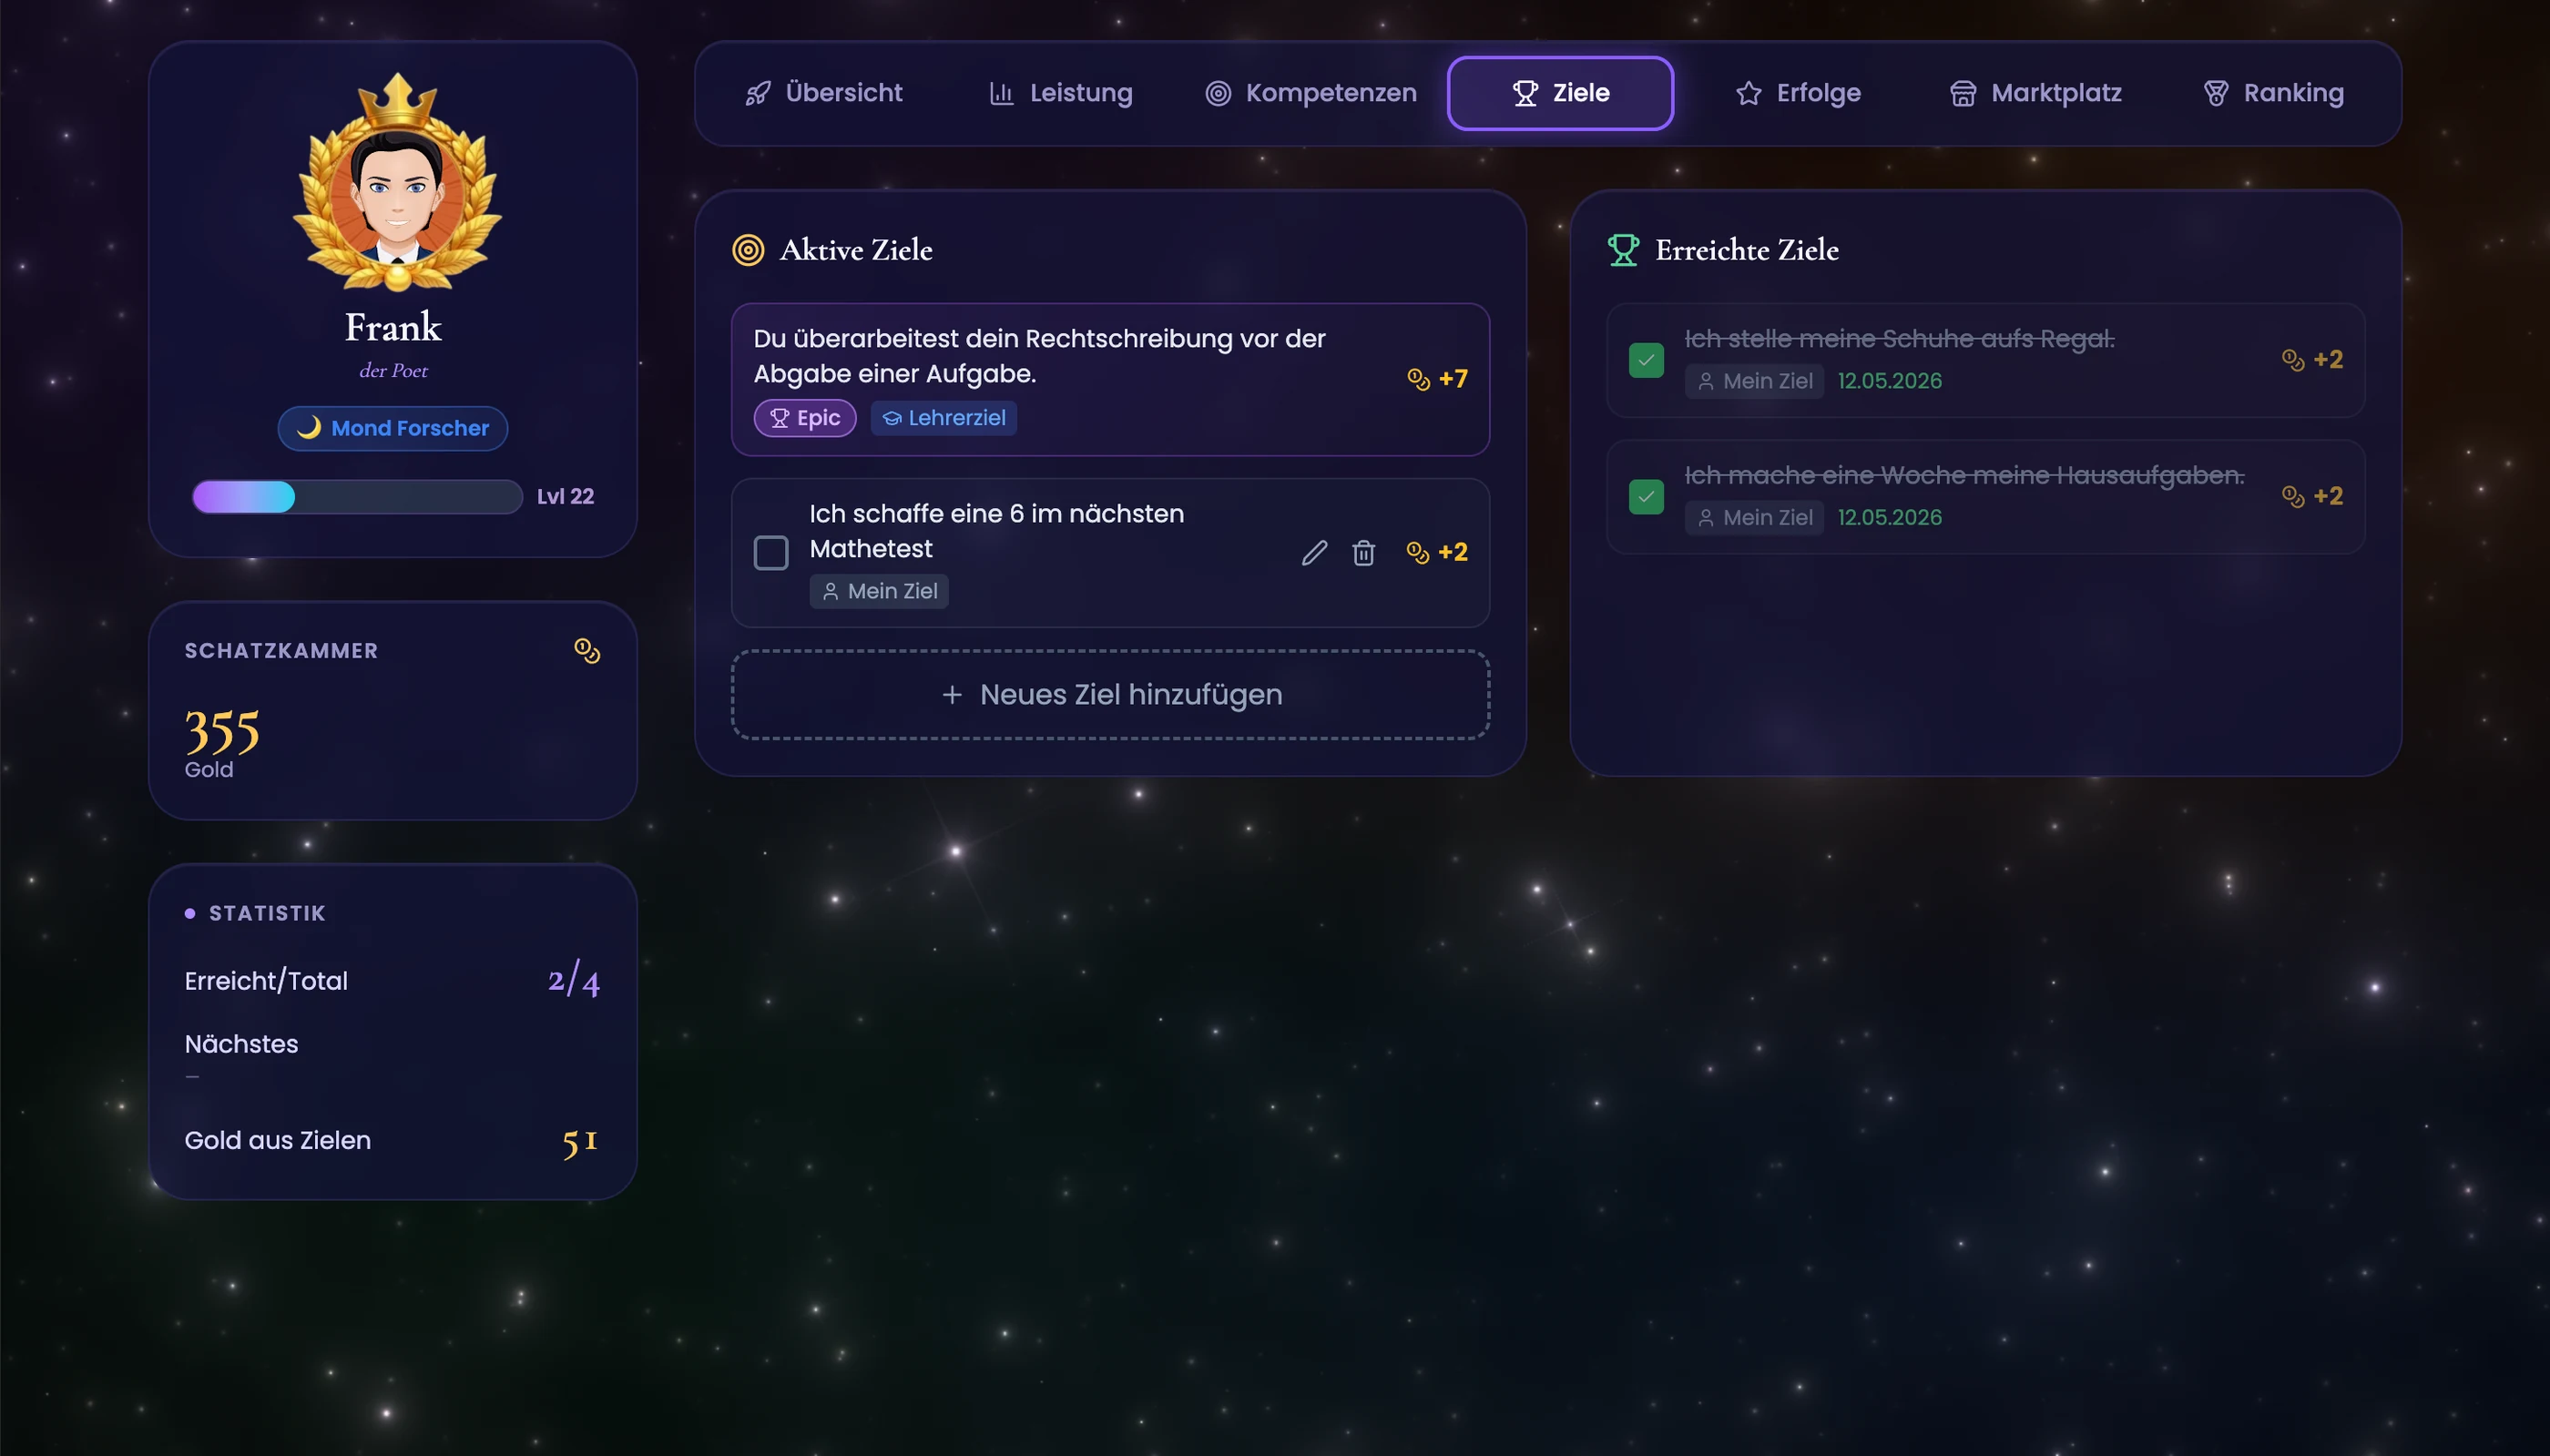Delete the Mathetest goal via trash icon
Viewport: 2550px width, 1456px height.
click(1363, 552)
